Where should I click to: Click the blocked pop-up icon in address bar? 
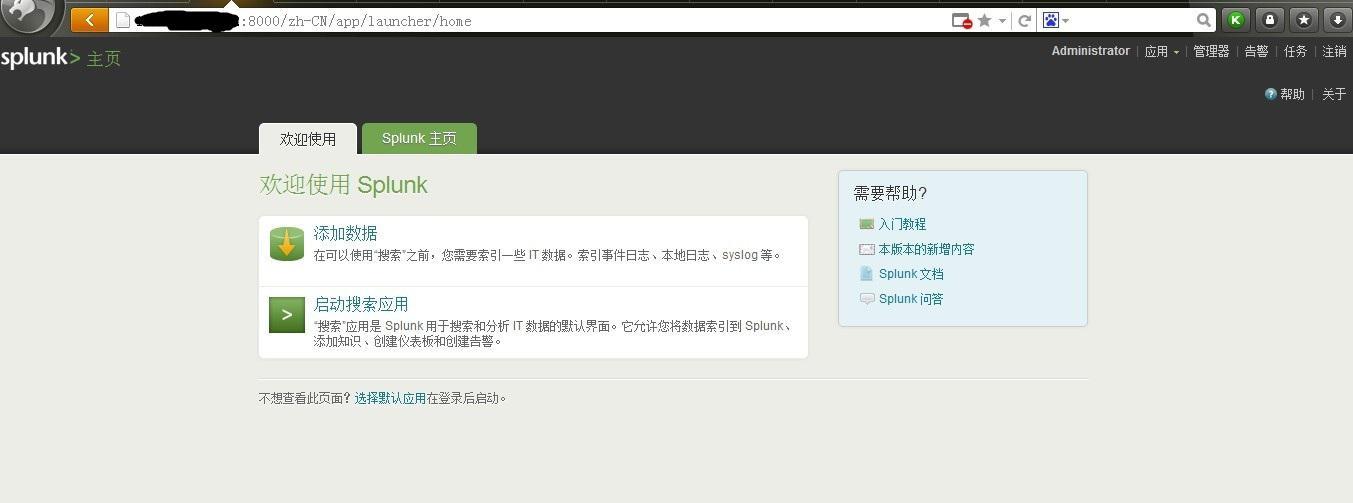pos(962,20)
